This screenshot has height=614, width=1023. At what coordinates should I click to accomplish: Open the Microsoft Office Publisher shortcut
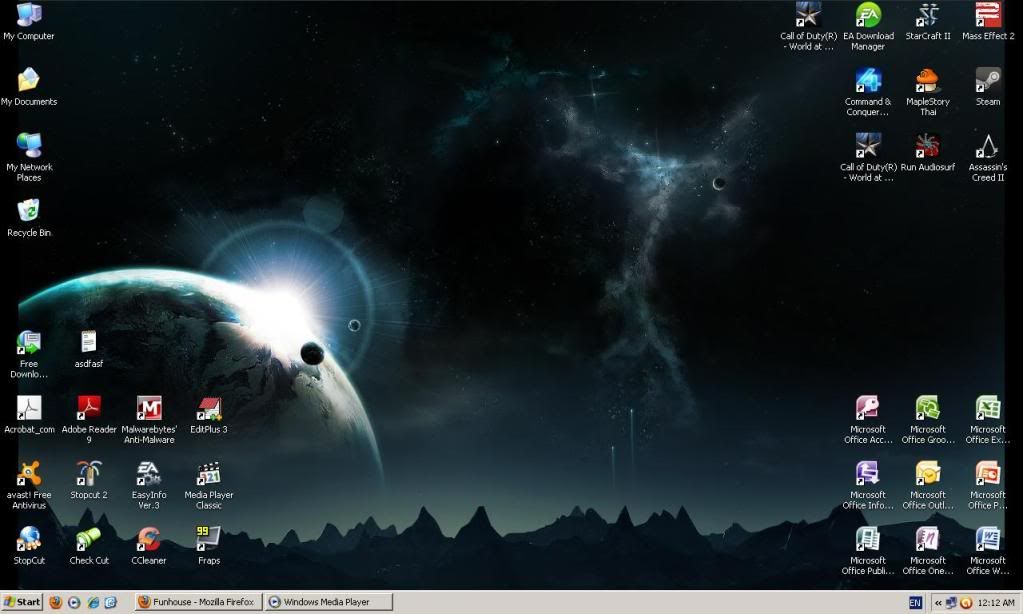[x=868, y=539]
